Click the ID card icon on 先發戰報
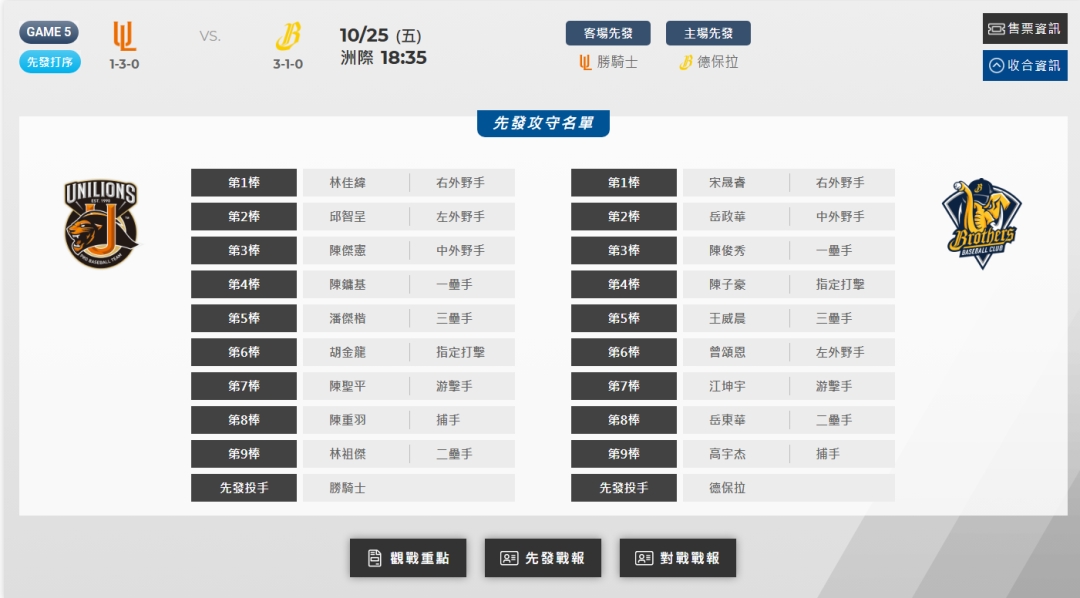1080x598 pixels. point(509,558)
